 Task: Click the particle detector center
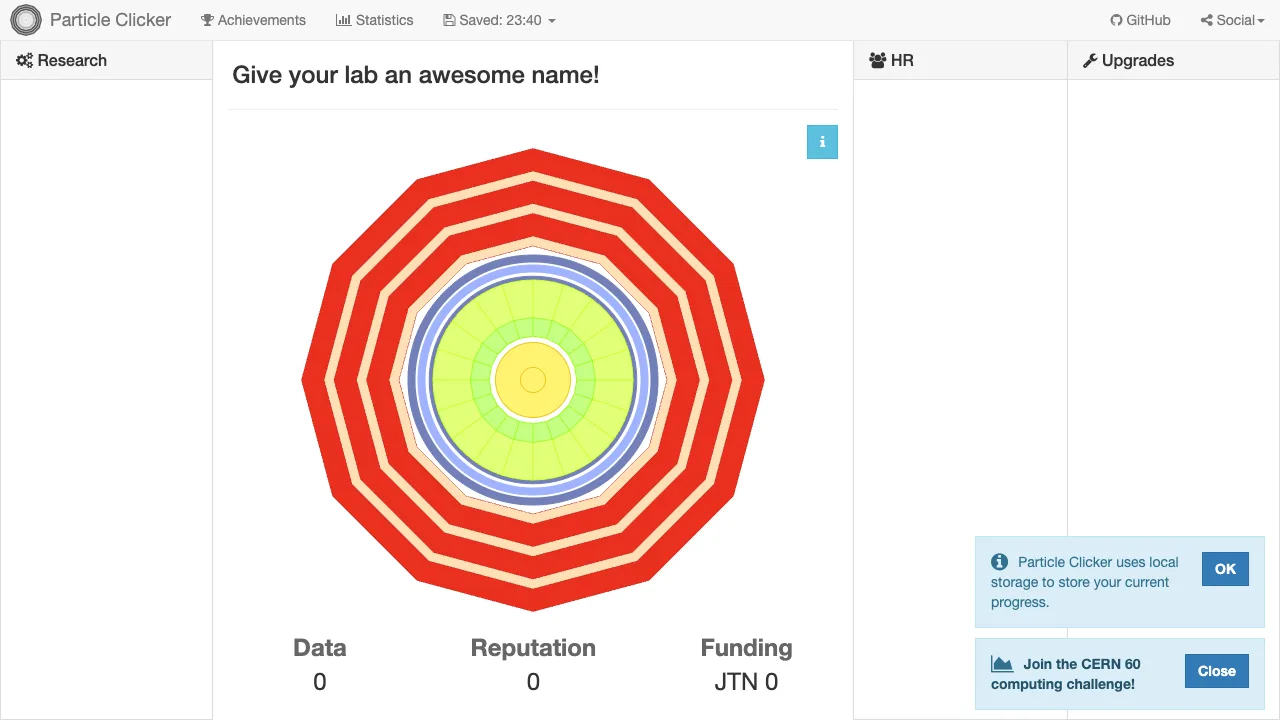pyautogui.click(x=533, y=380)
